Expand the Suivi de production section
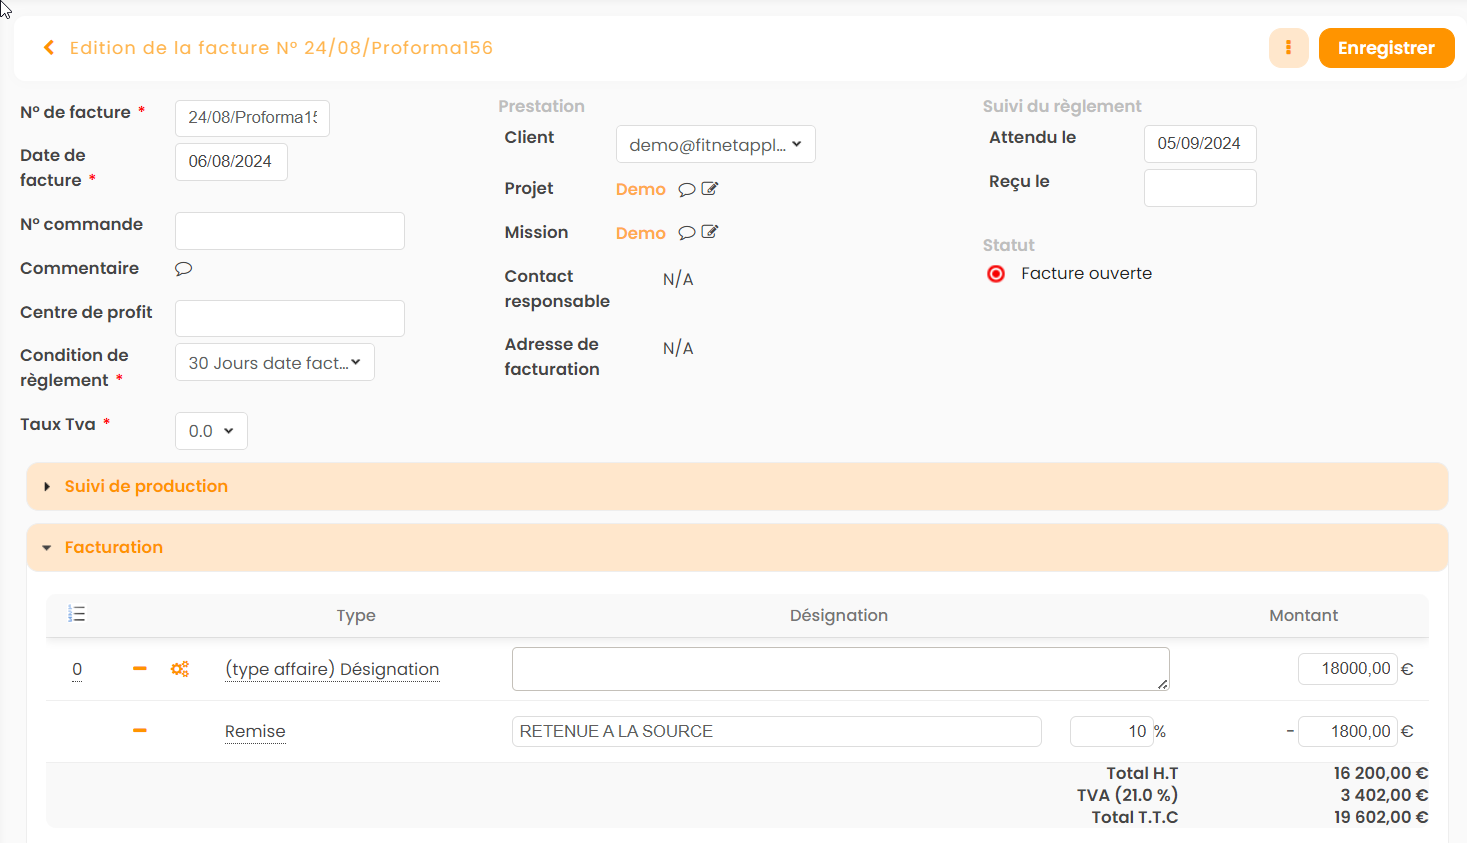This screenshot has width=1467, height=843. click(x=146, y=486)
